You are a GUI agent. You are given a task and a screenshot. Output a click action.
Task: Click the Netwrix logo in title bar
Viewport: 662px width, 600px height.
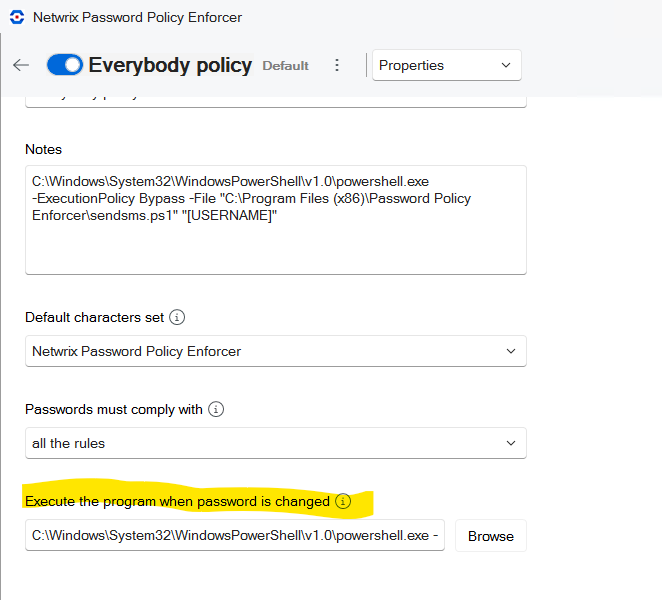coord(18,18)
